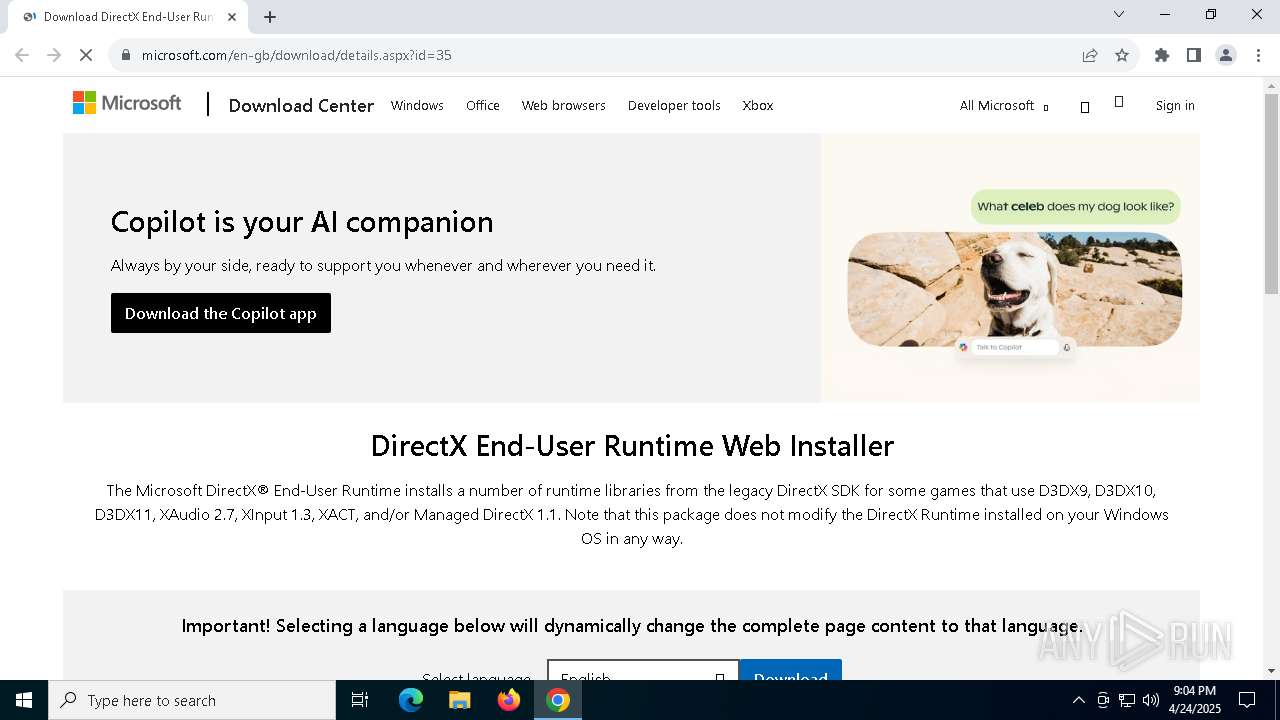
Task: Open volume control tray icon
Action: click(x=1151, y=700)
